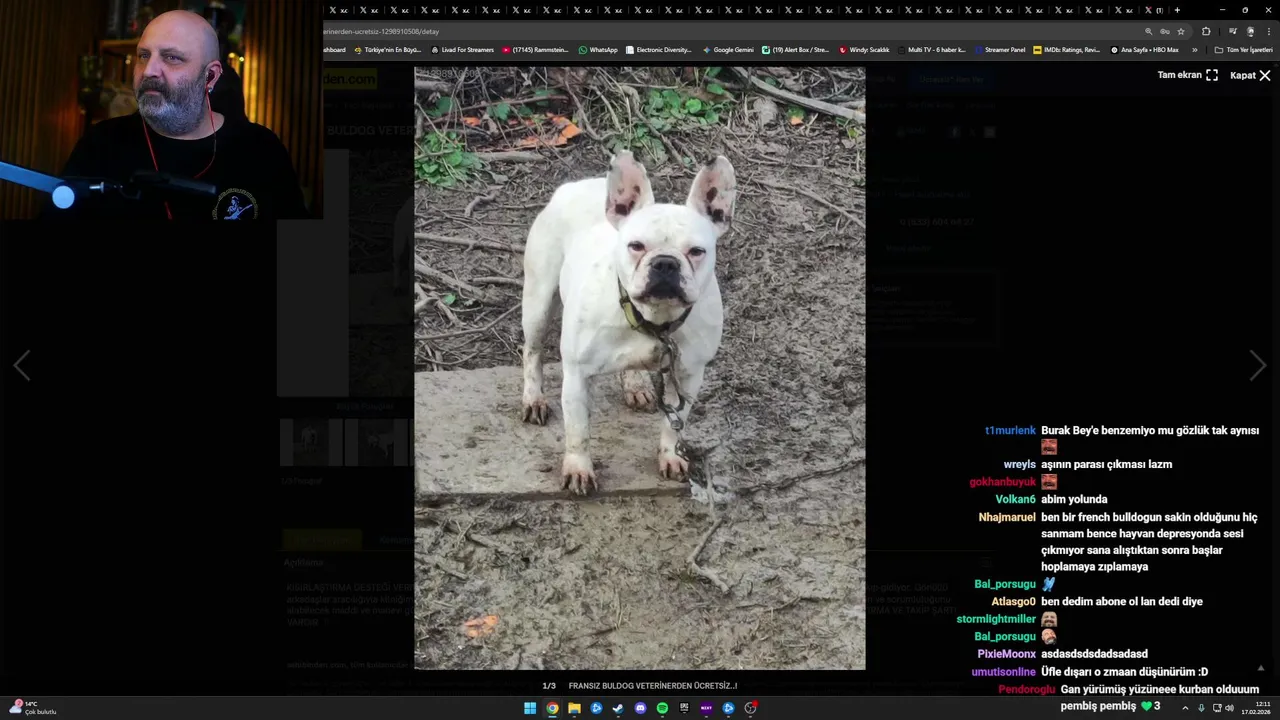This screenshot has height=720, width=1280.
Task: Open Livad For Streamers bookmark
Action: click(x=462, y=49)
